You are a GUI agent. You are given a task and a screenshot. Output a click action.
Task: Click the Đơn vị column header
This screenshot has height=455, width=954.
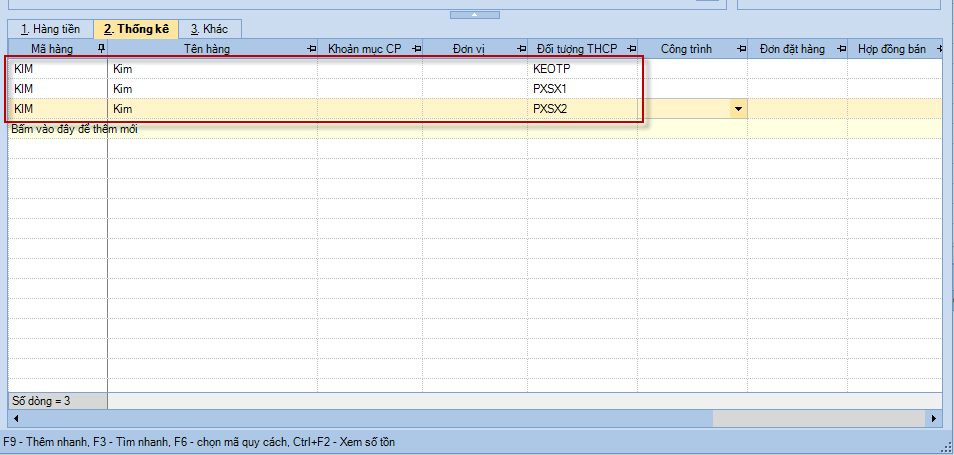(475, 49)
